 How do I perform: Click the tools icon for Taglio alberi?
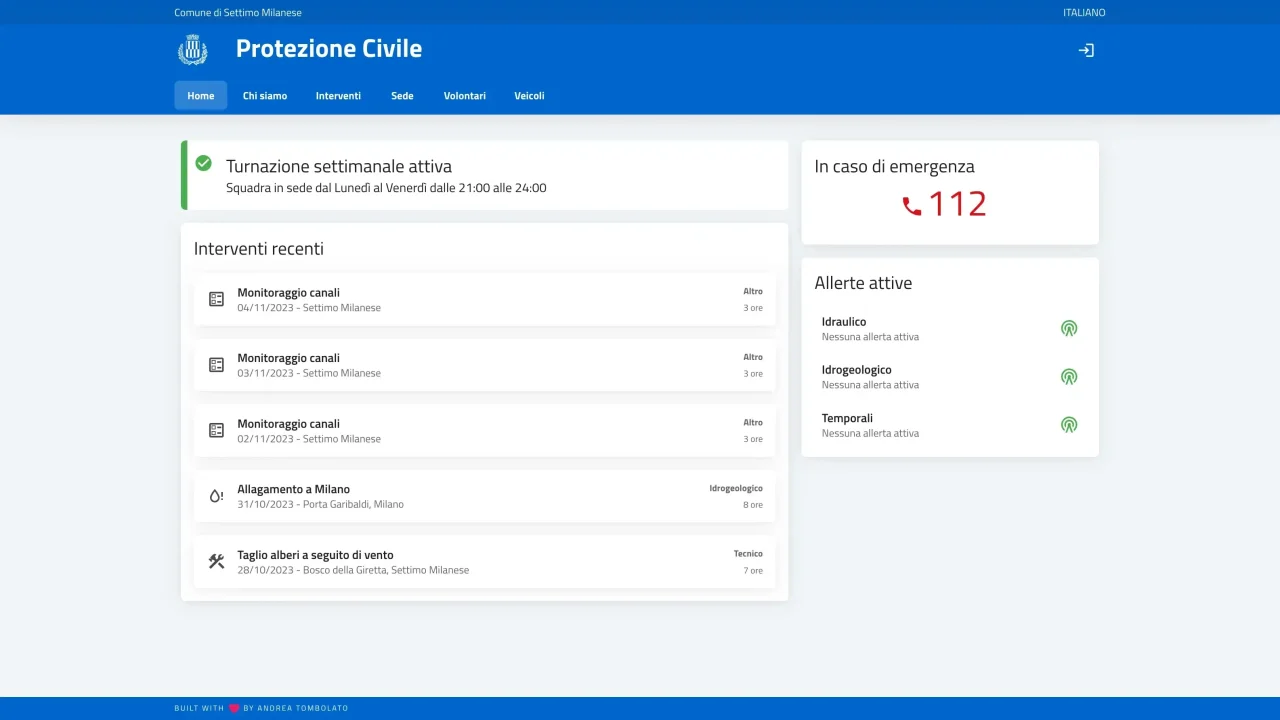point(216,561)
